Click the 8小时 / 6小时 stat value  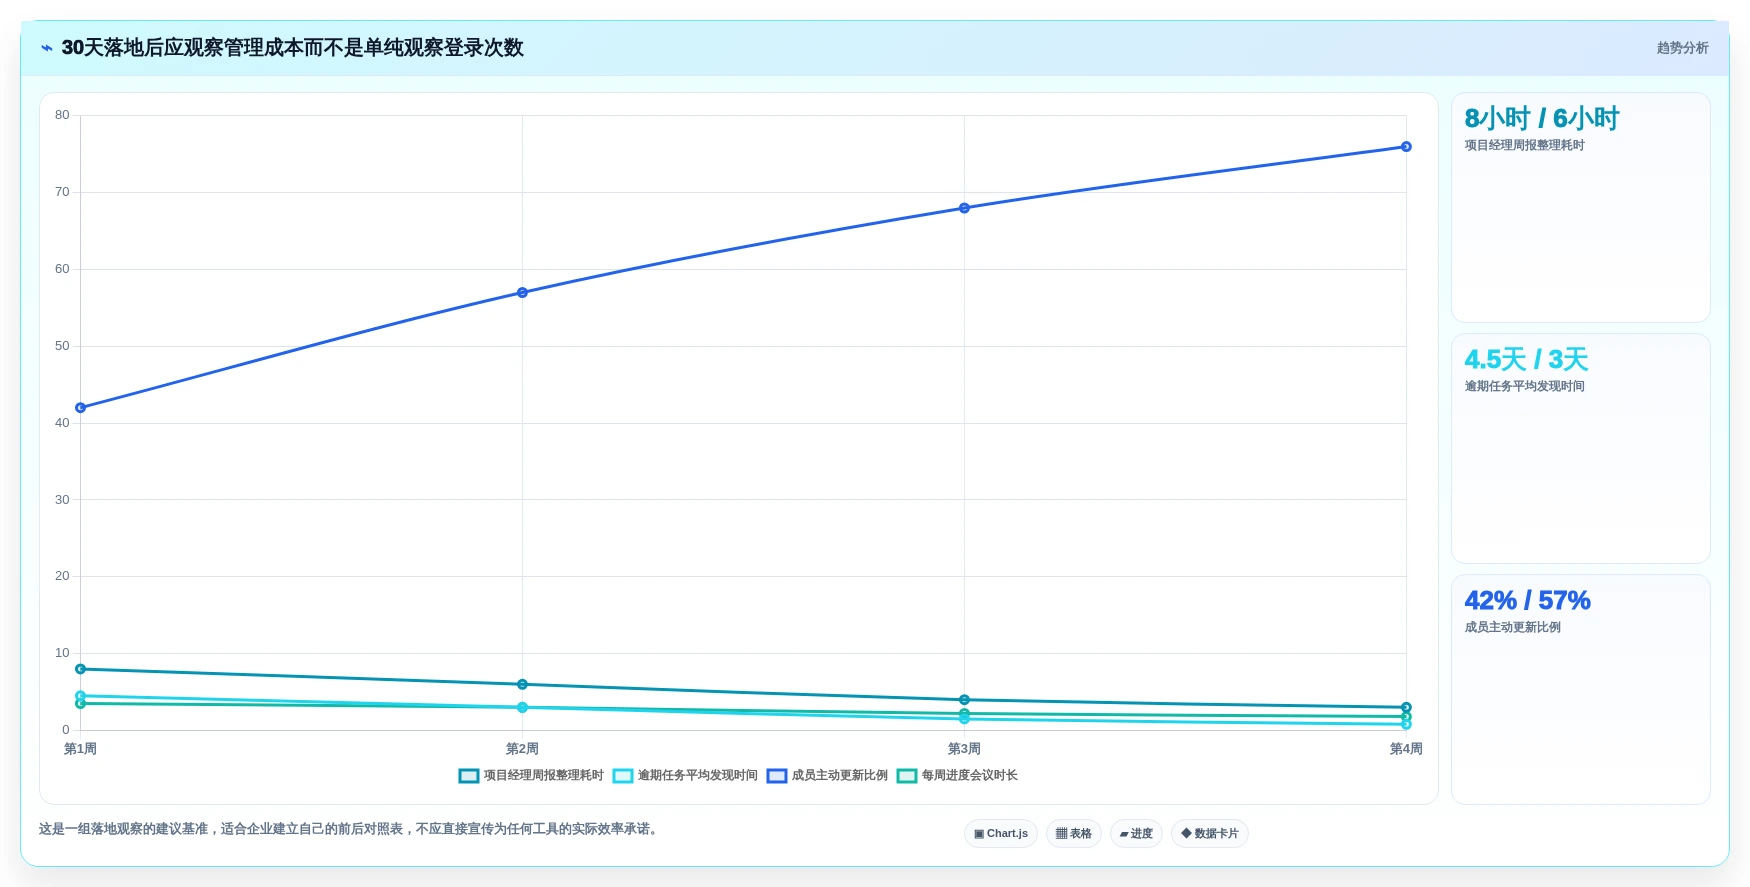coord(1541,119)
